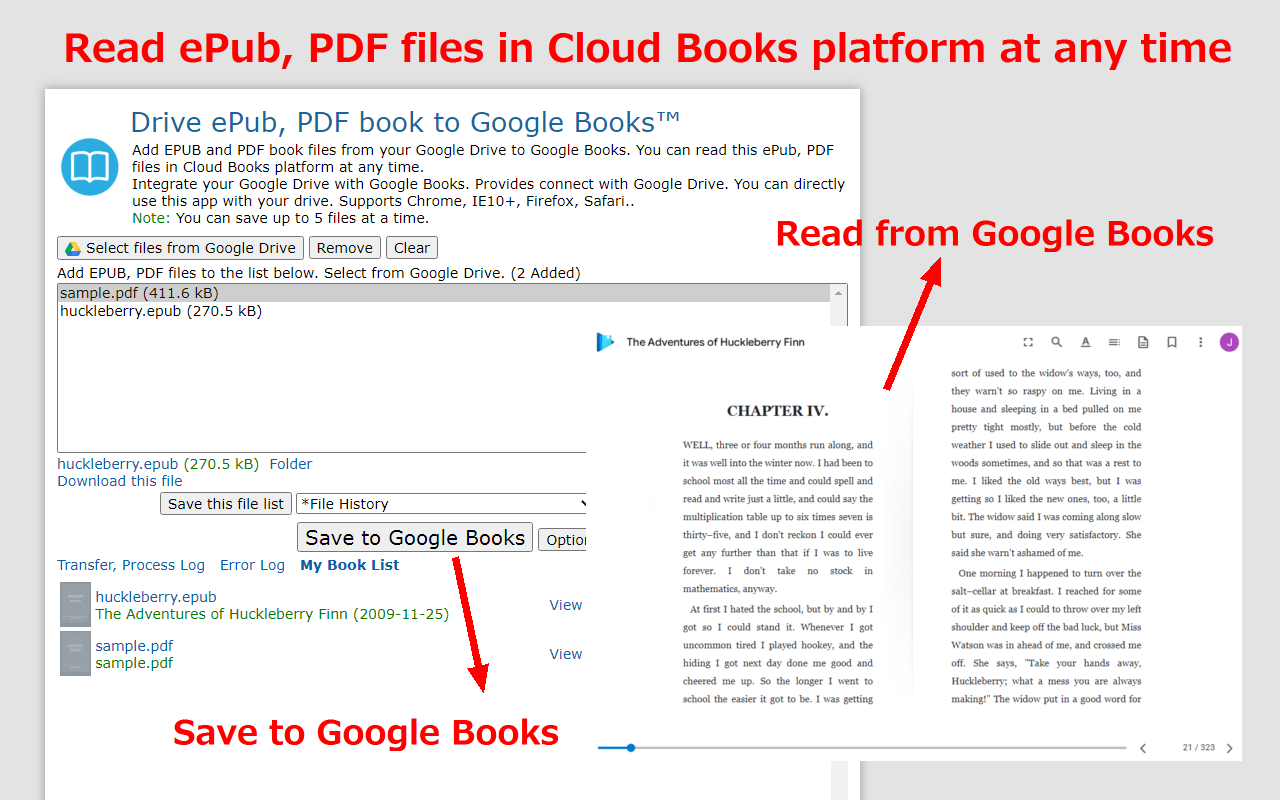Image resolution: width=1280 pixels, height=800 pixels.
Task: Click Save this file list button
Action: (226, 504)
